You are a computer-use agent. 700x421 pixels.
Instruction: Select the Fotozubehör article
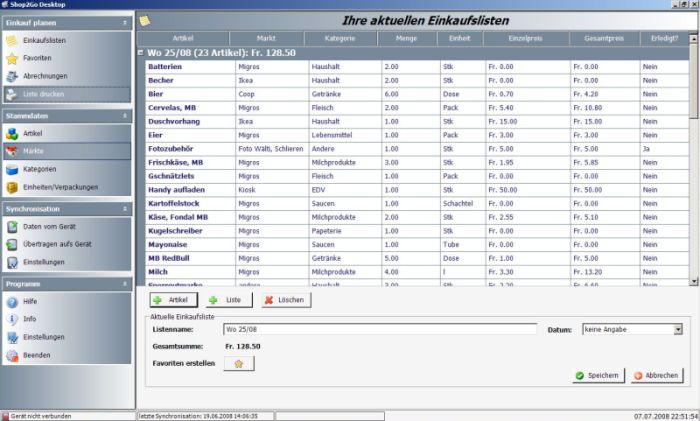pos(171,149)
